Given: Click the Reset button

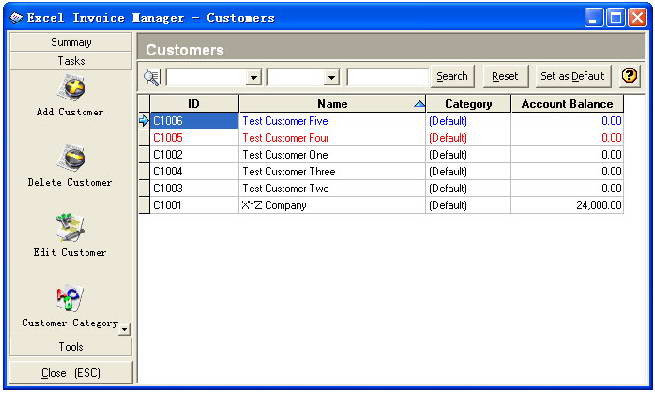Looking at the screenshot, I should [x=505, y=76].
